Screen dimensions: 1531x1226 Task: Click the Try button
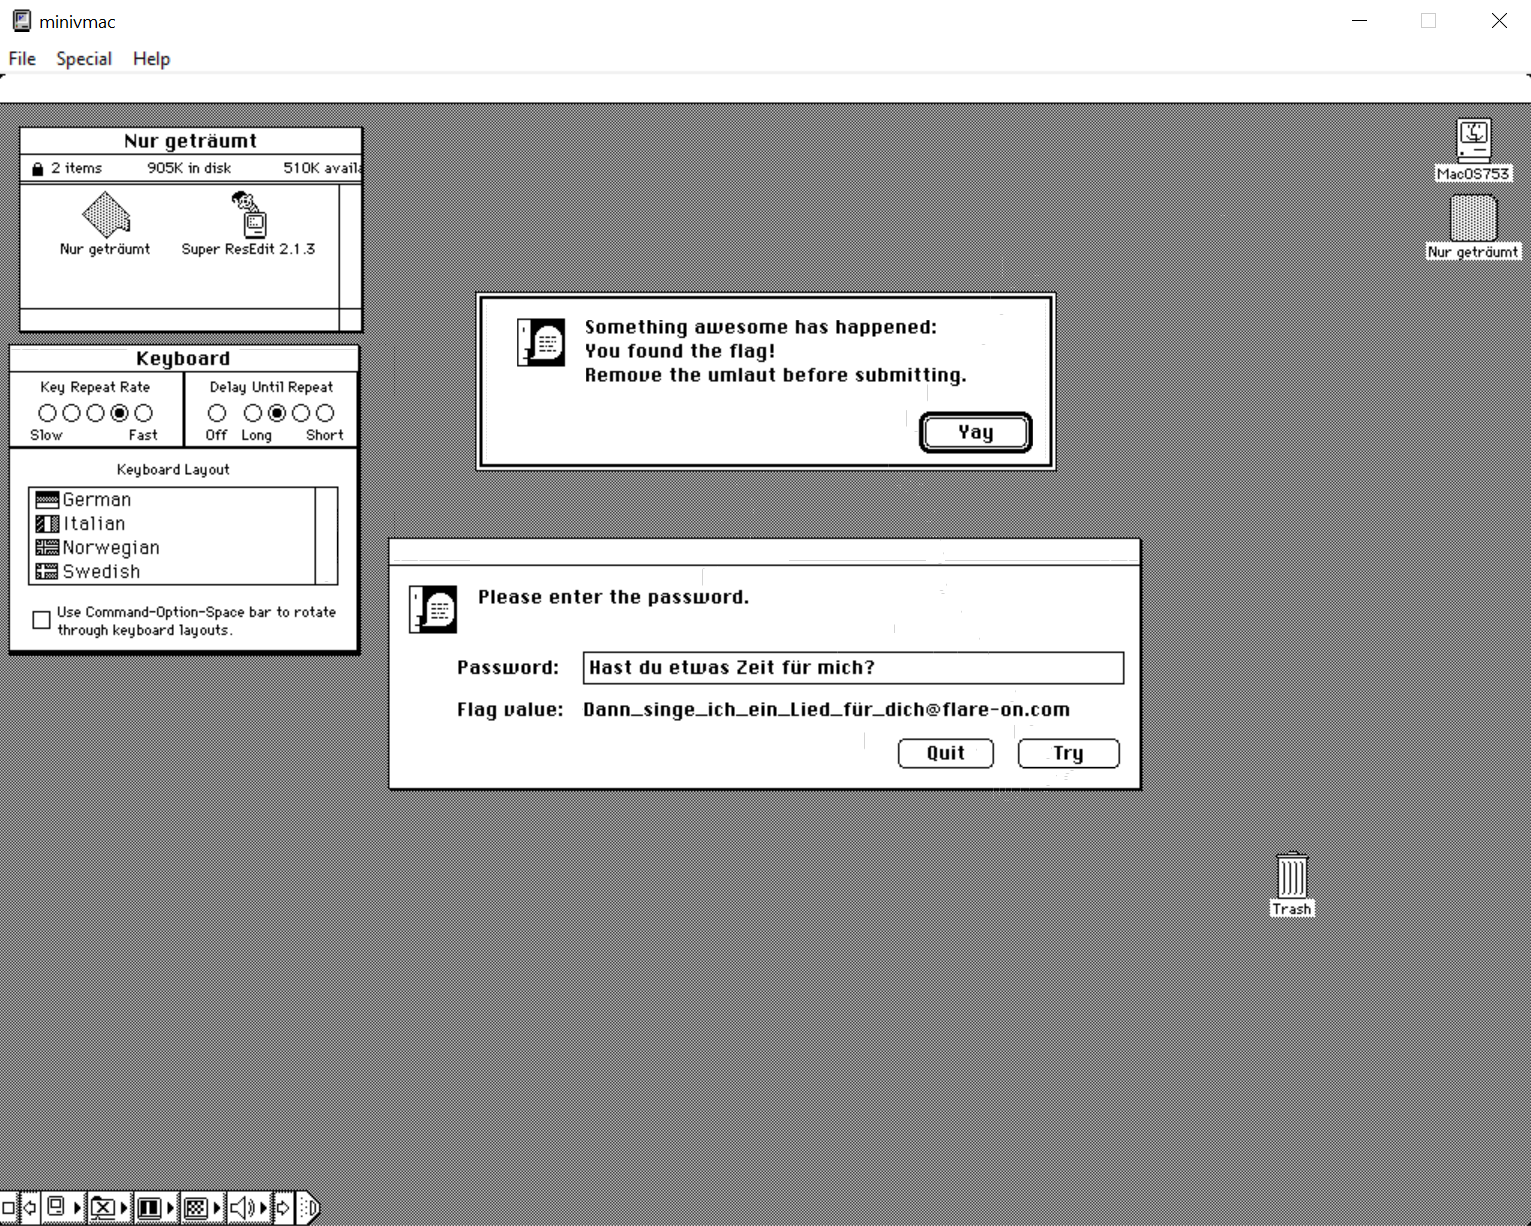pos(1068,753)
